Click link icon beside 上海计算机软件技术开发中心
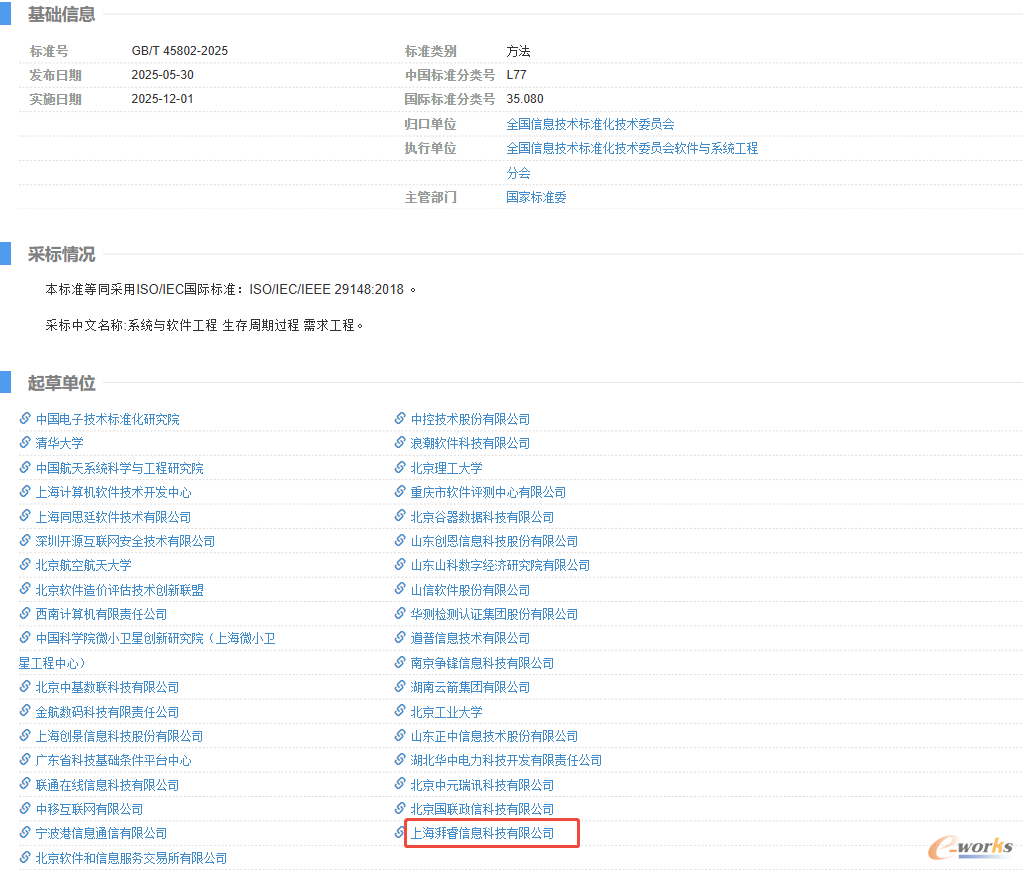The image size is (1023, 870). click(25, 491)
